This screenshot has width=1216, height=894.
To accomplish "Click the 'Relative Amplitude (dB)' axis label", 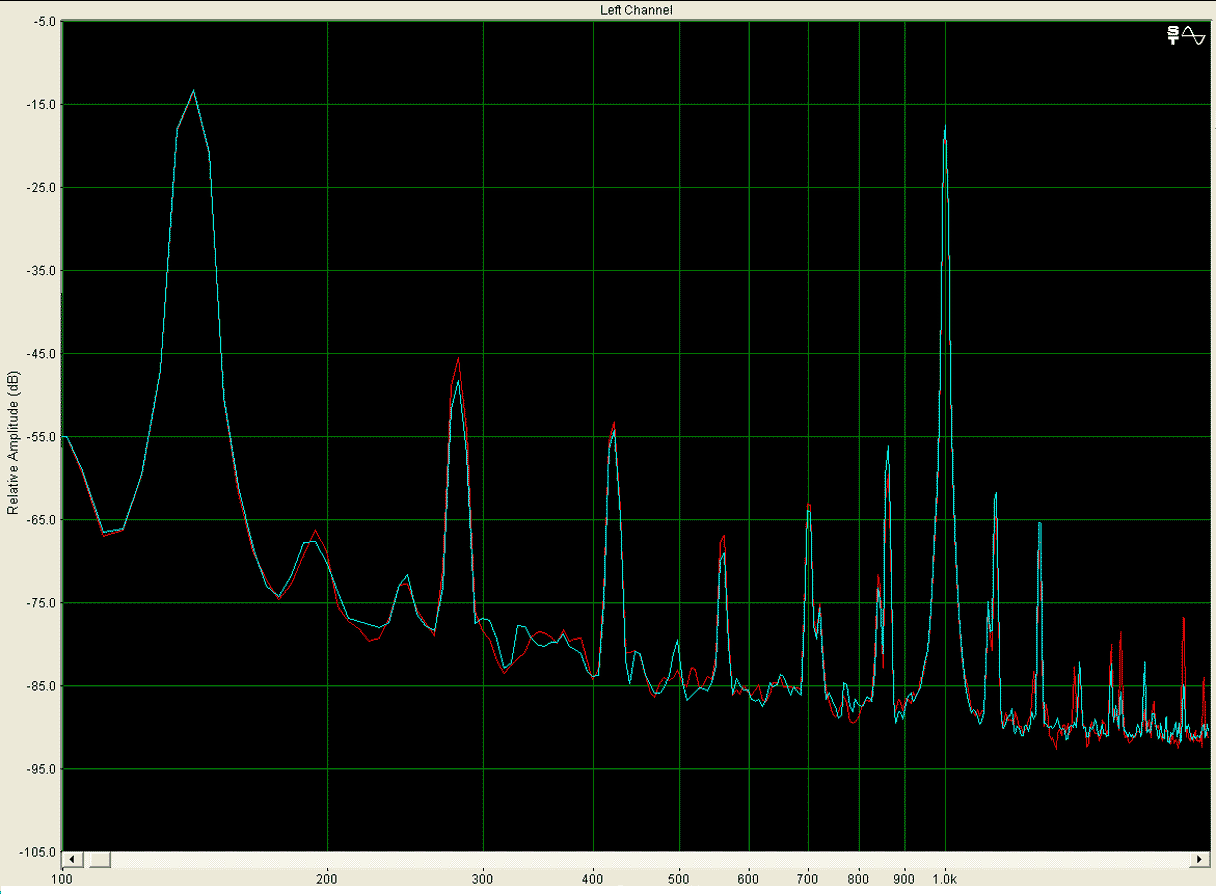I will point(13,443).
